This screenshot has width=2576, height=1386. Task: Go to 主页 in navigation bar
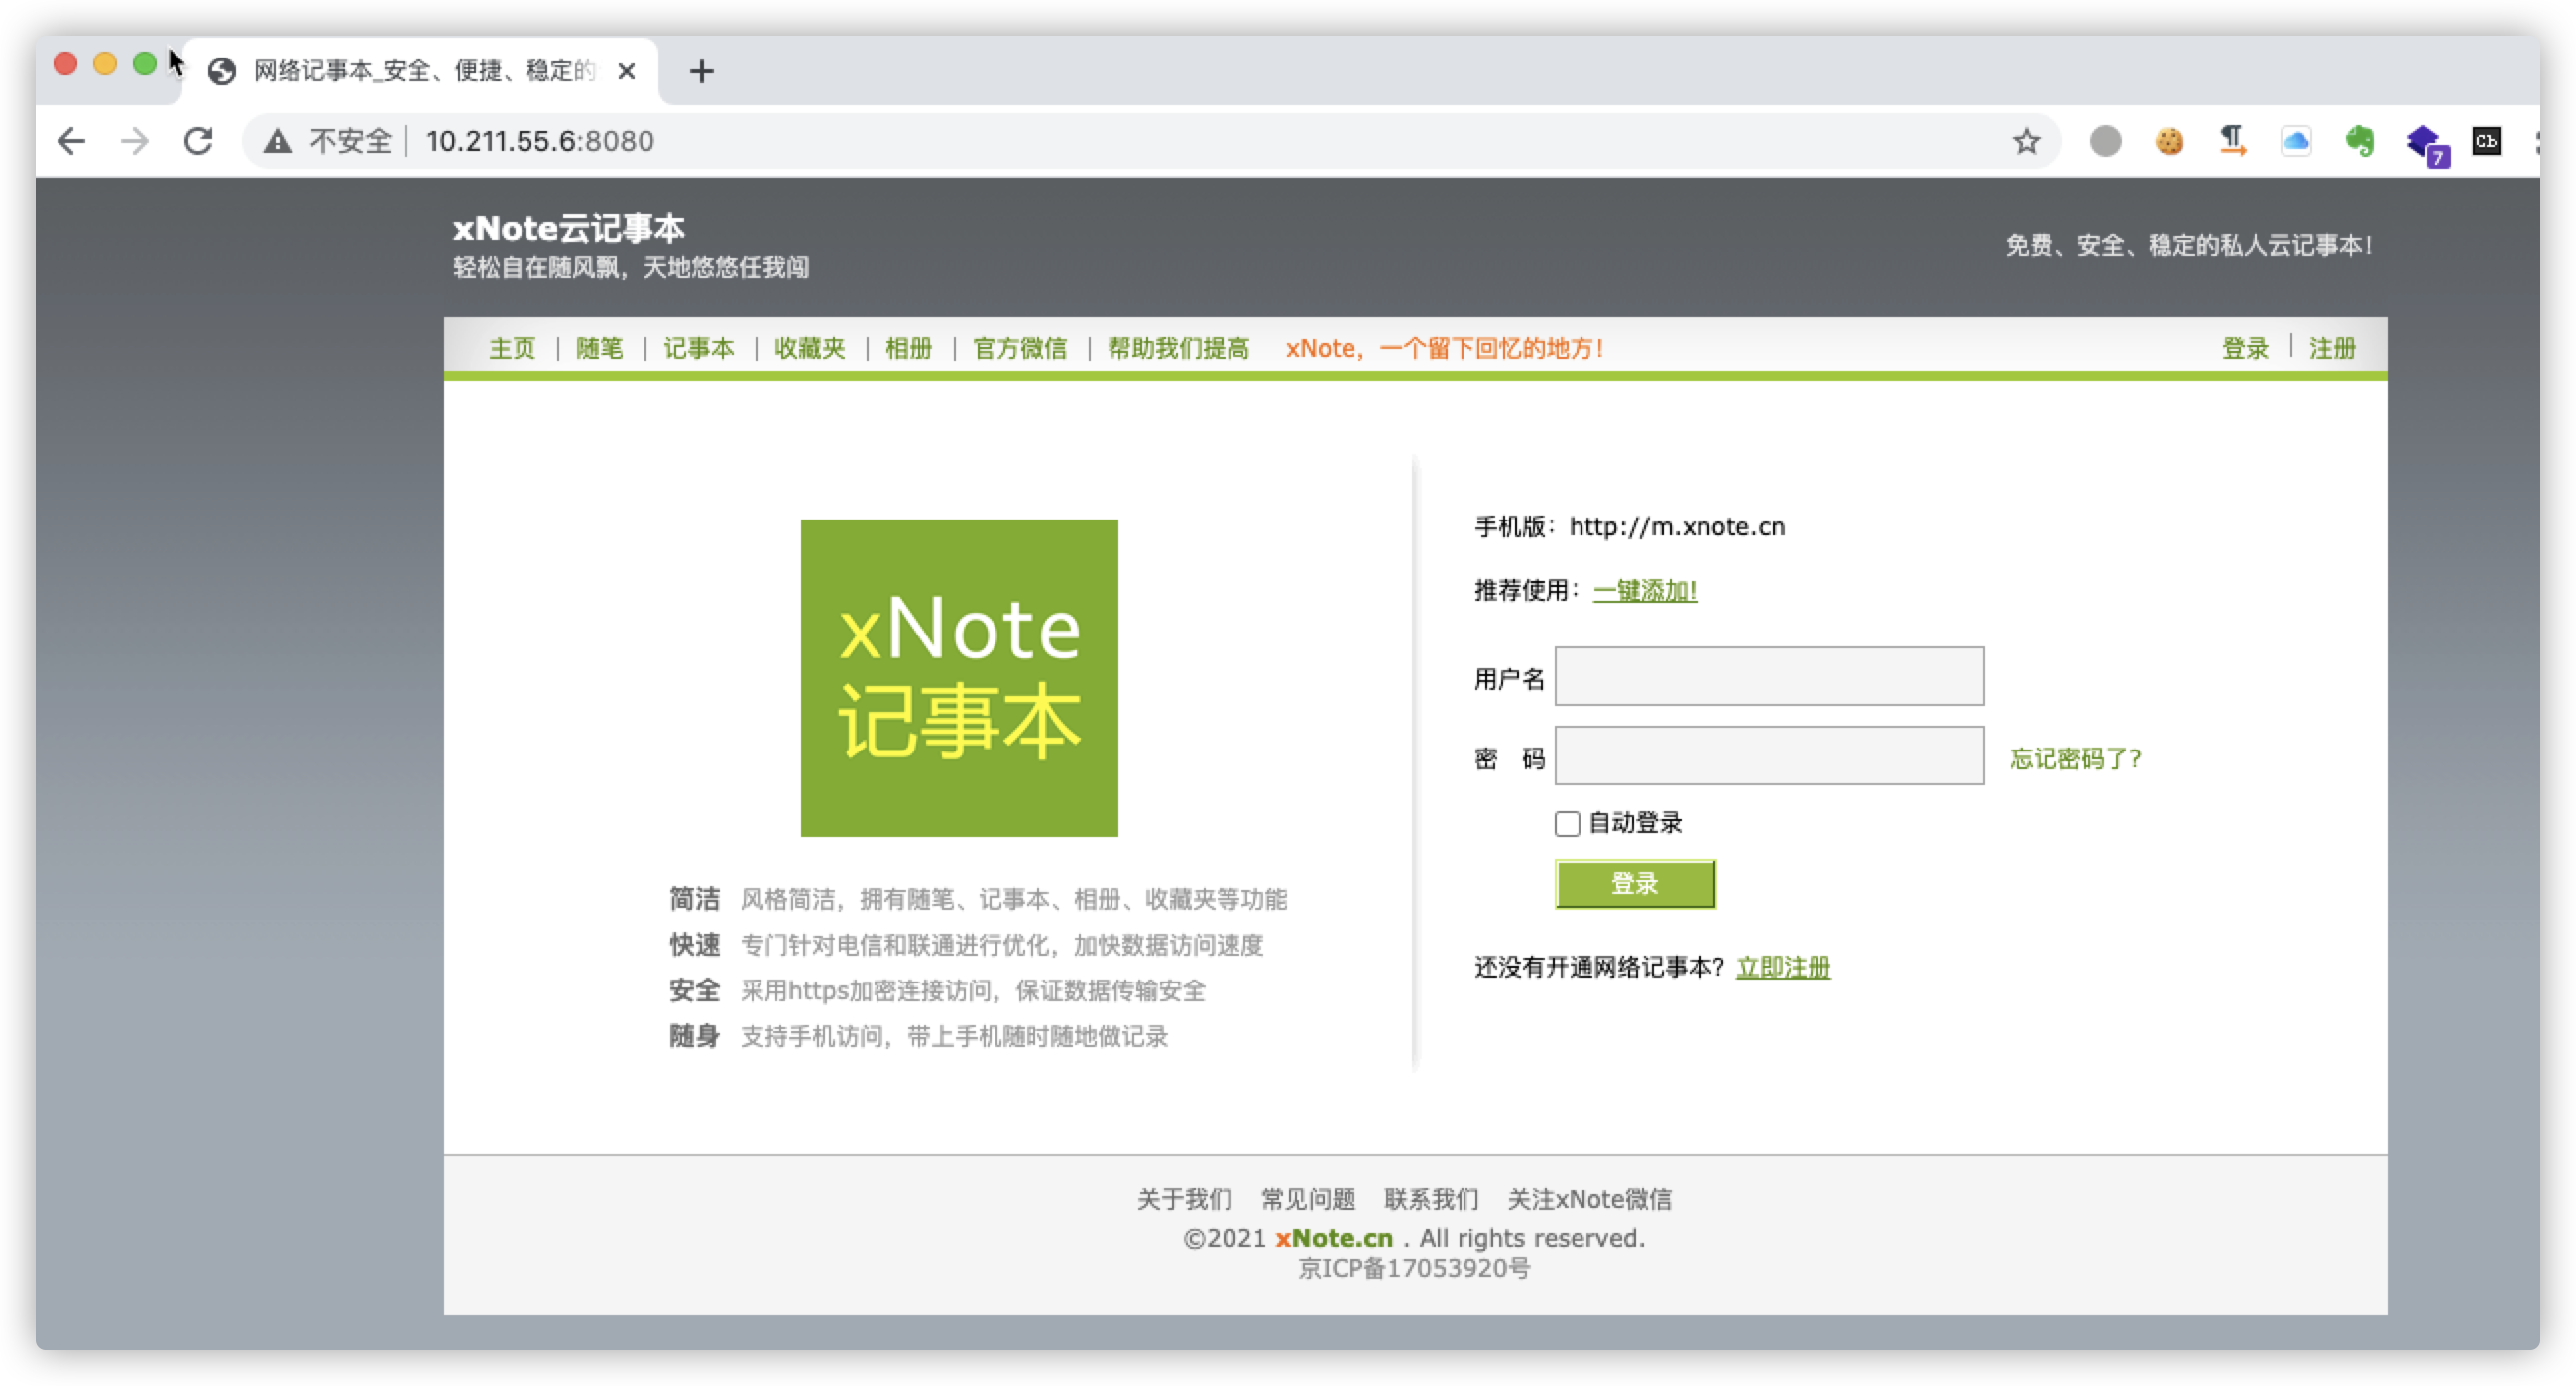point(512,348)
